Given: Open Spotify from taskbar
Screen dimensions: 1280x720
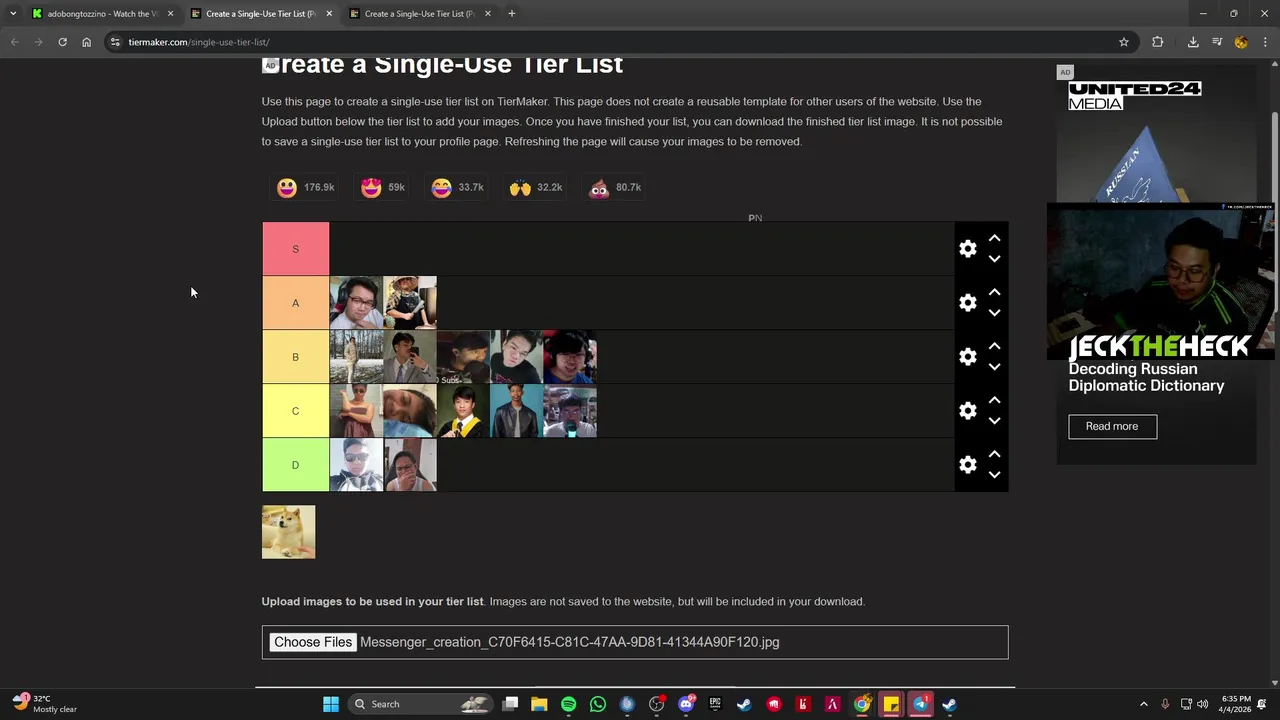Looking at the screenshot, I should tap(568, 704).
